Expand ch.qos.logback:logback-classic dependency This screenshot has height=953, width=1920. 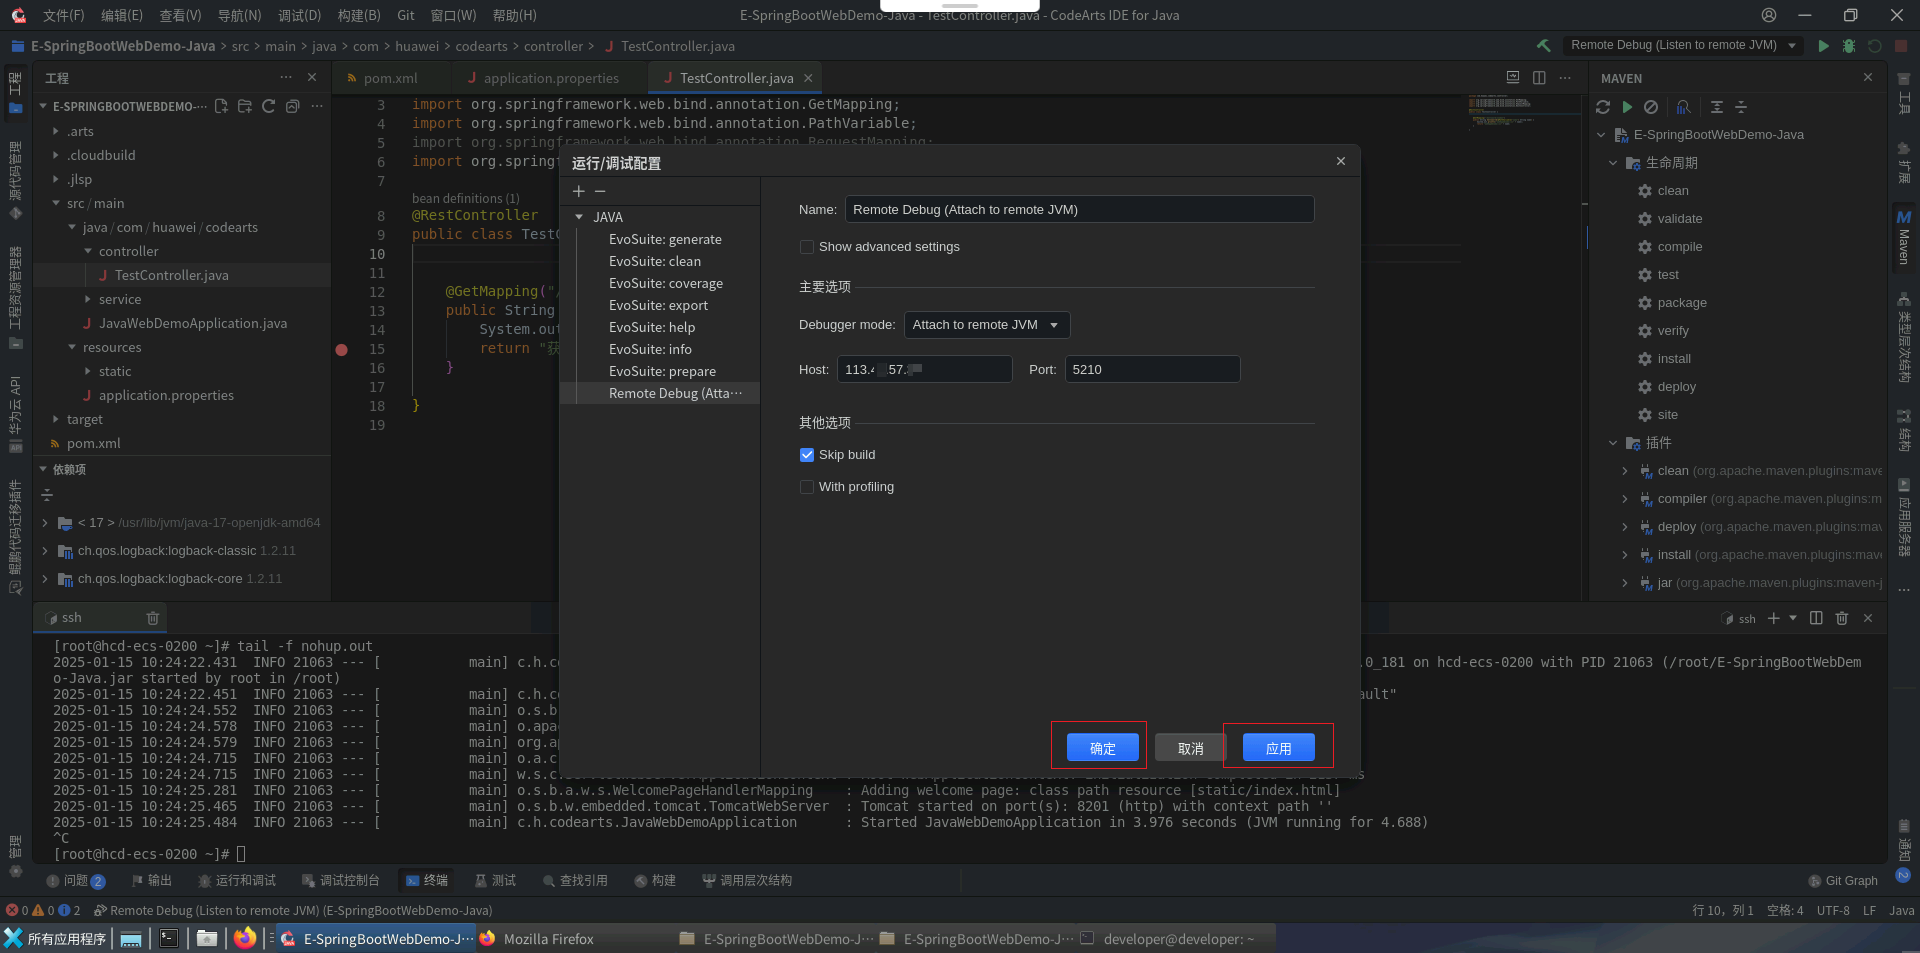45,551
